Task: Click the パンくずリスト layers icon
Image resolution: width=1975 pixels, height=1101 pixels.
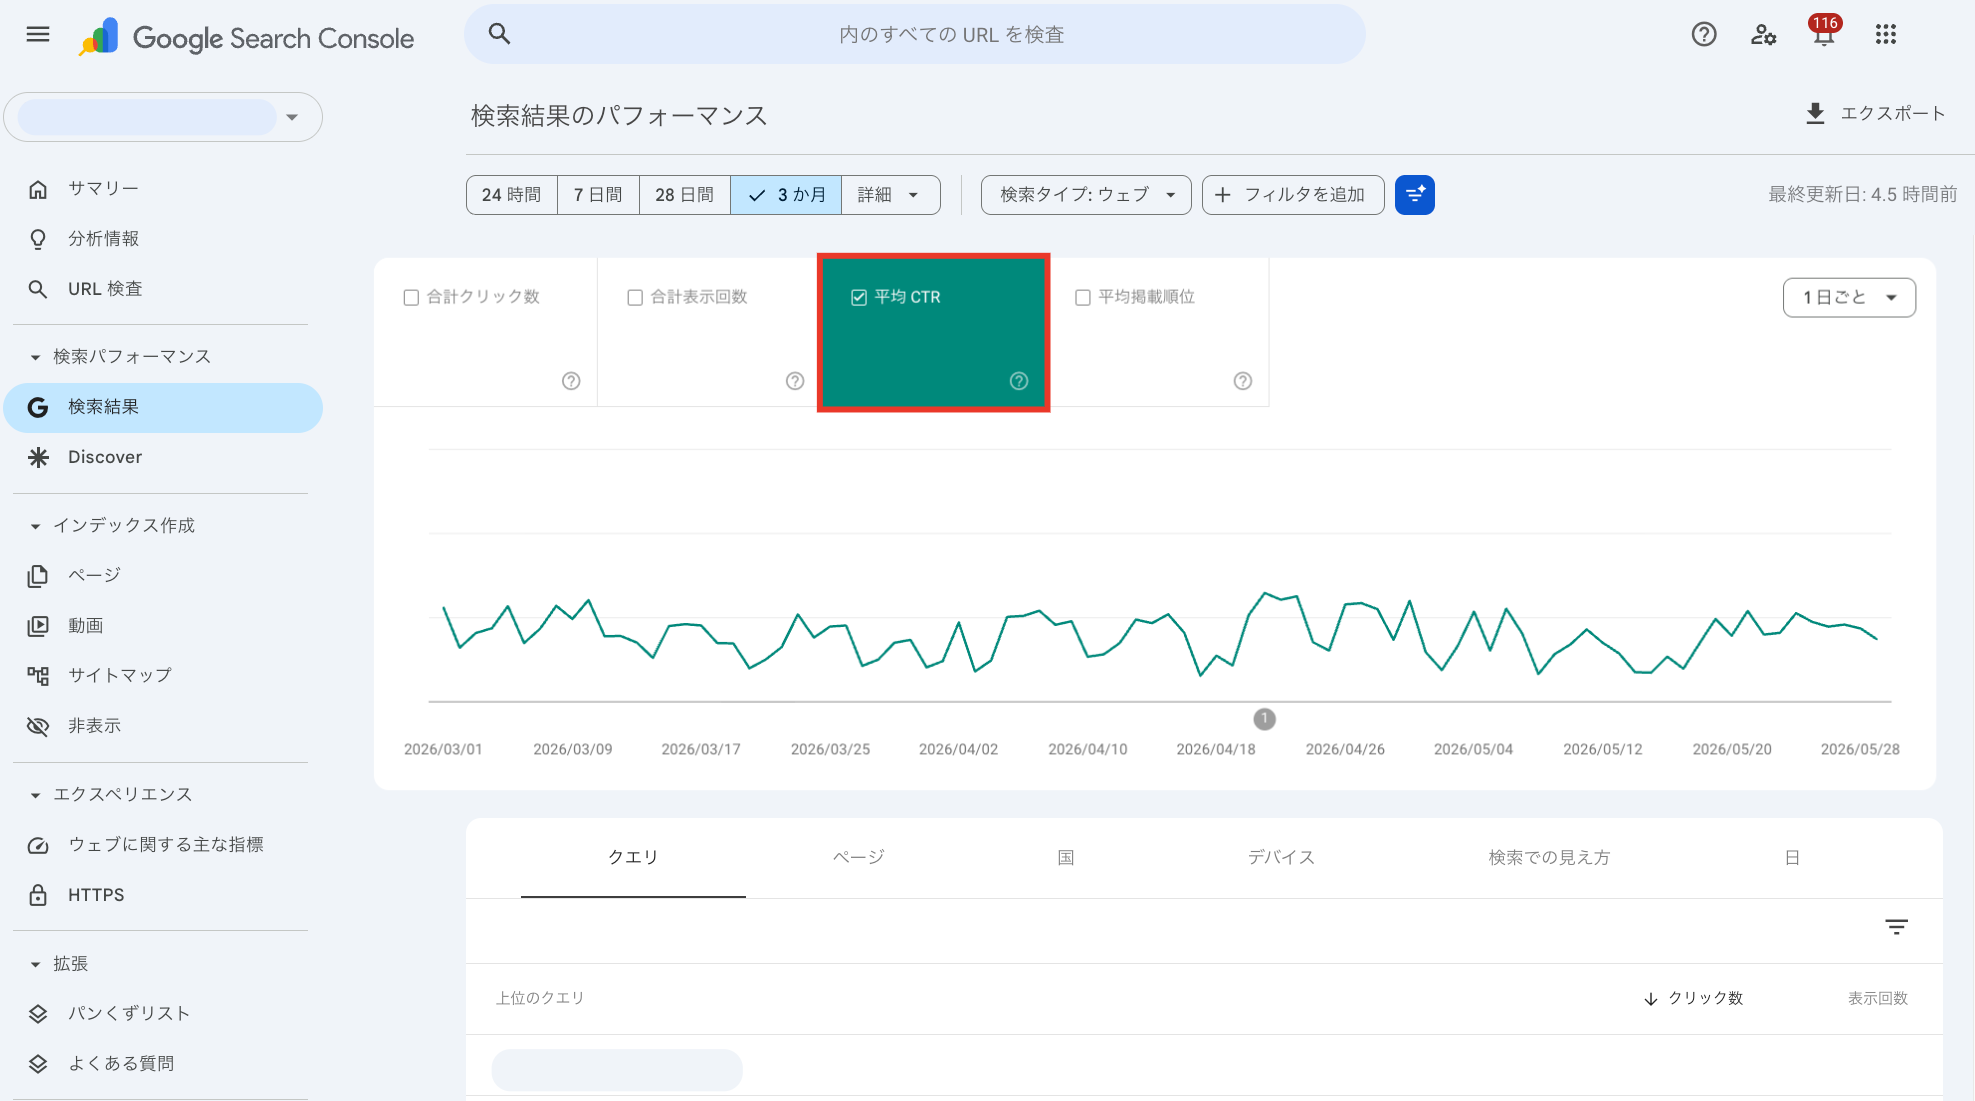Action: [x=38, y=1014]
